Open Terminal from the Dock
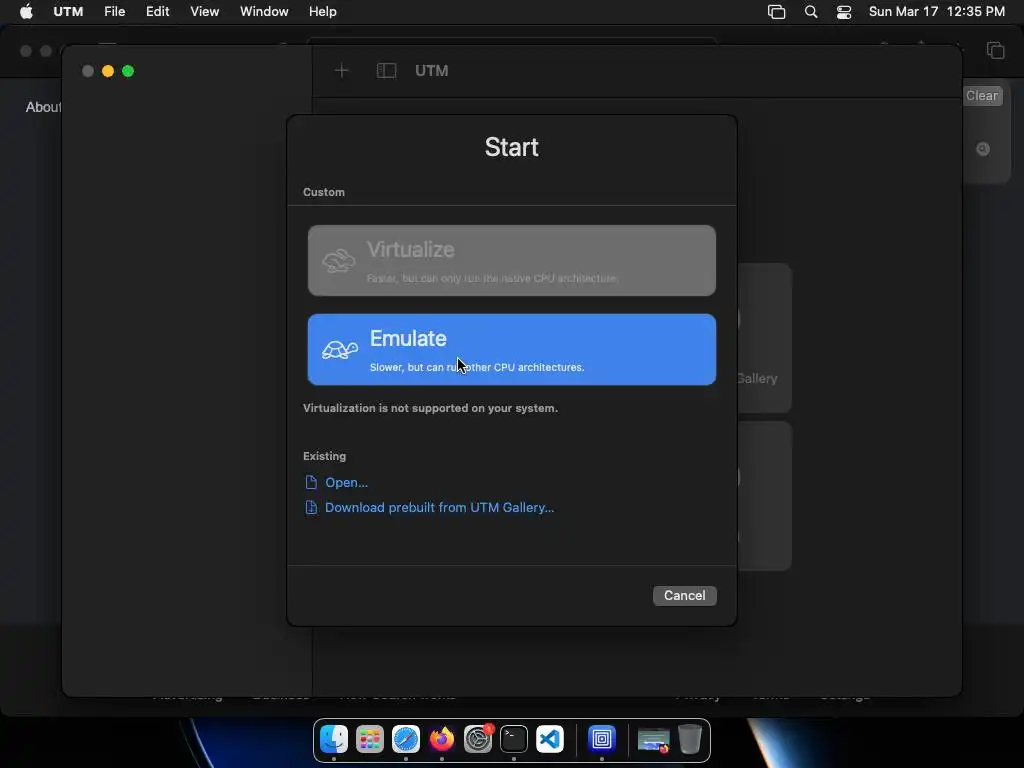This screenshot has width=1024, height=768. tap(514, 739)
